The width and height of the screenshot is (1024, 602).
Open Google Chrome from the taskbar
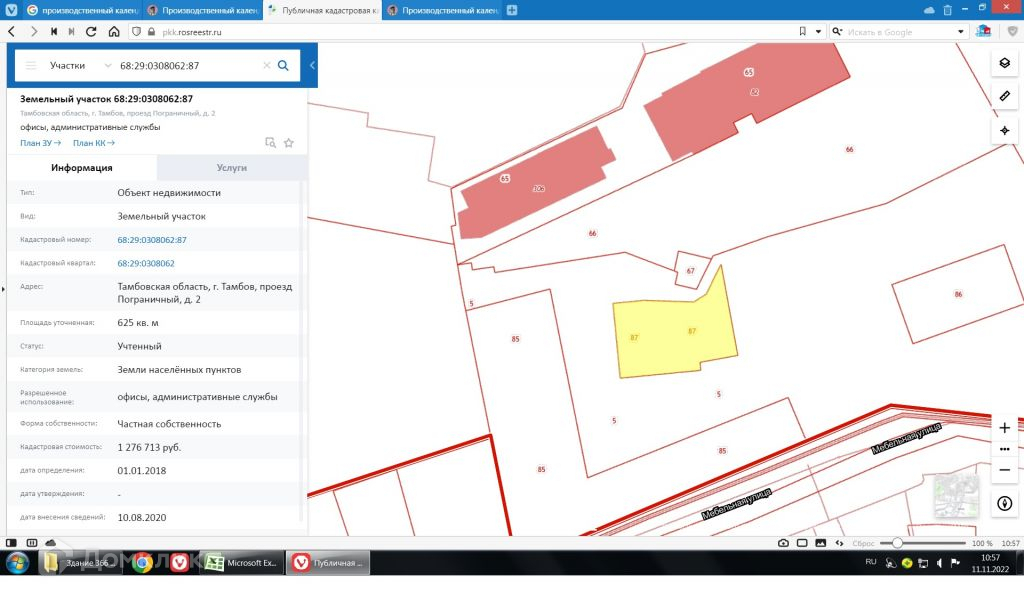coord(142,563)
